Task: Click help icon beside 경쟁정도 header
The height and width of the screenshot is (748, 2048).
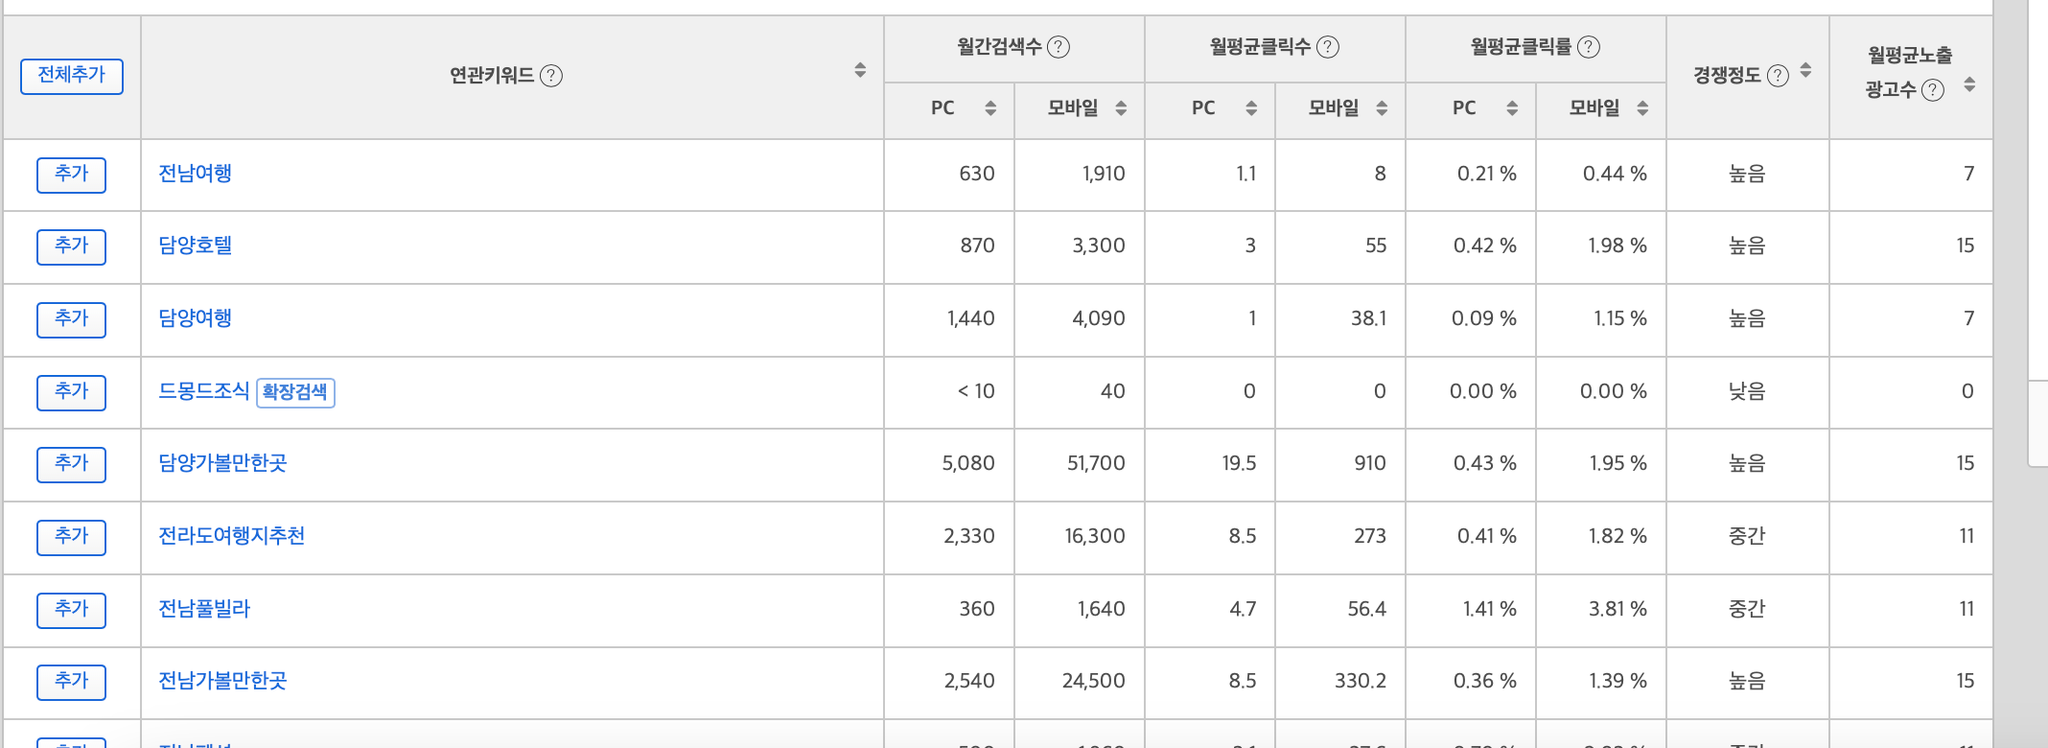Action: click(x=1777, y=76)
